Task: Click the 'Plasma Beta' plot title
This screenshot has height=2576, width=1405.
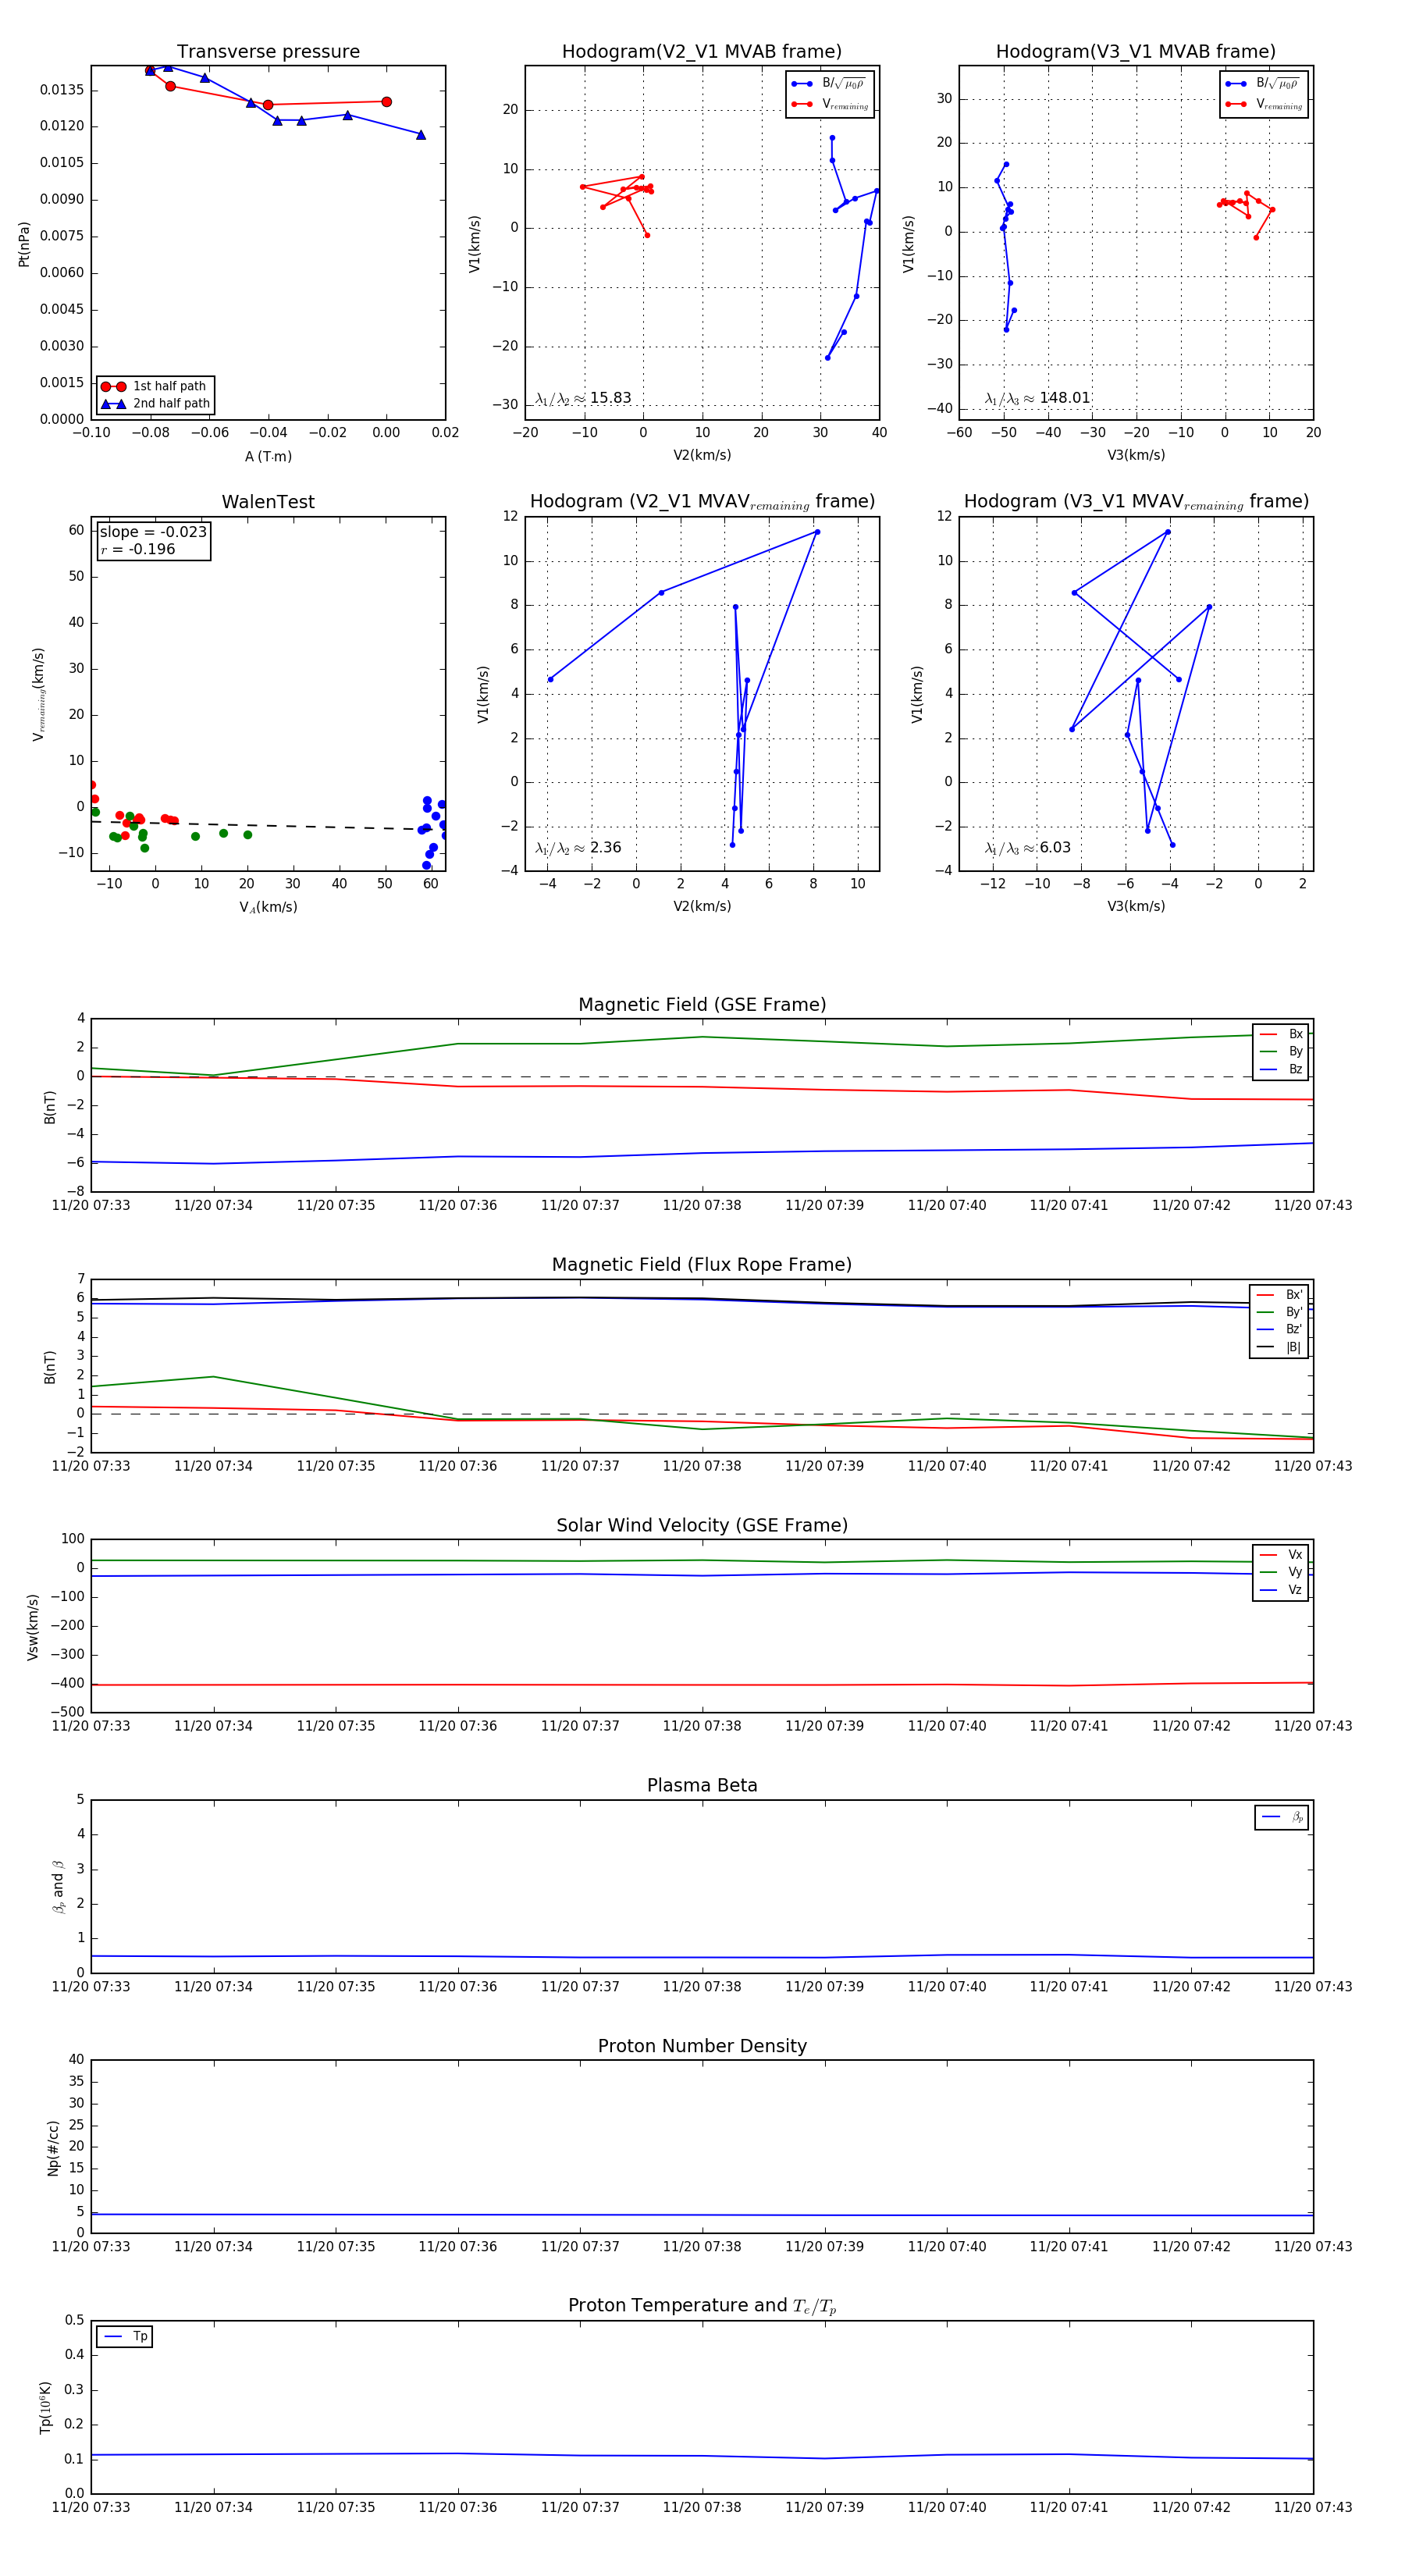Action: 702,1785
